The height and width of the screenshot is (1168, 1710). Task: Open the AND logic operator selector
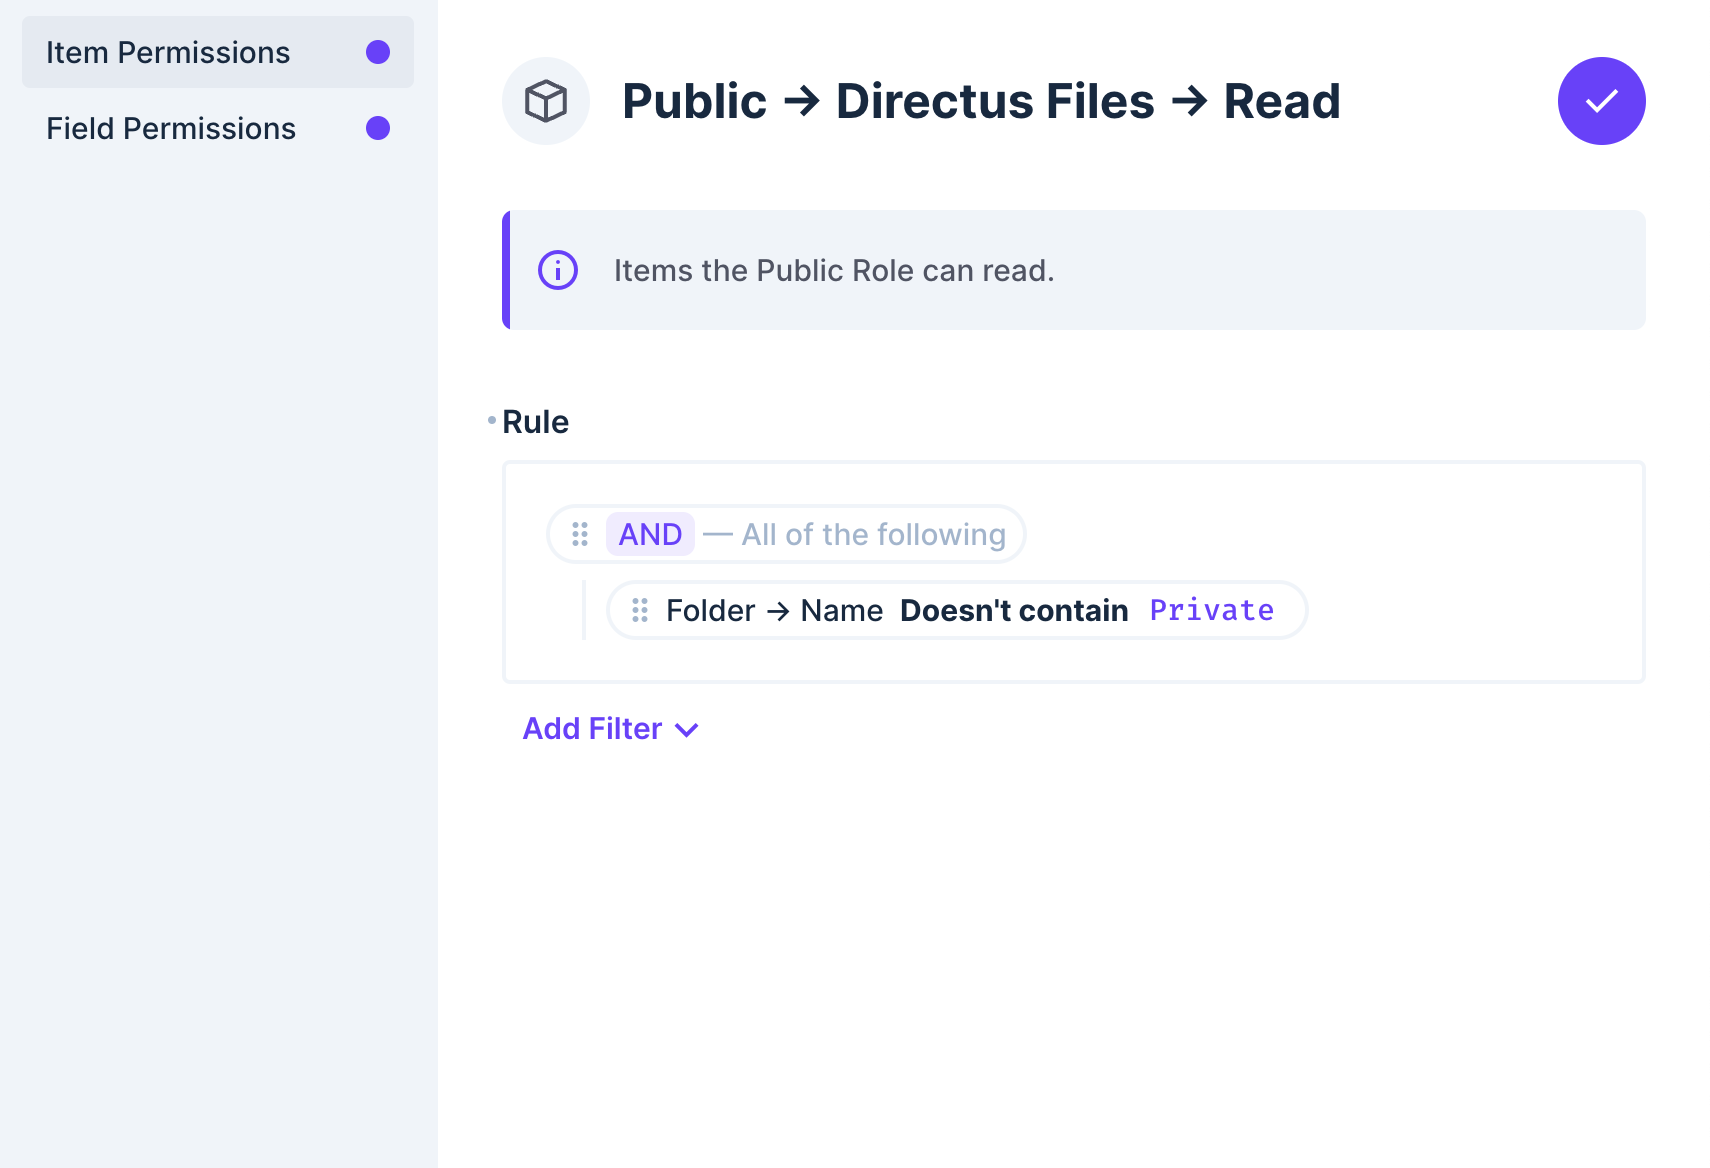(650, 534)
